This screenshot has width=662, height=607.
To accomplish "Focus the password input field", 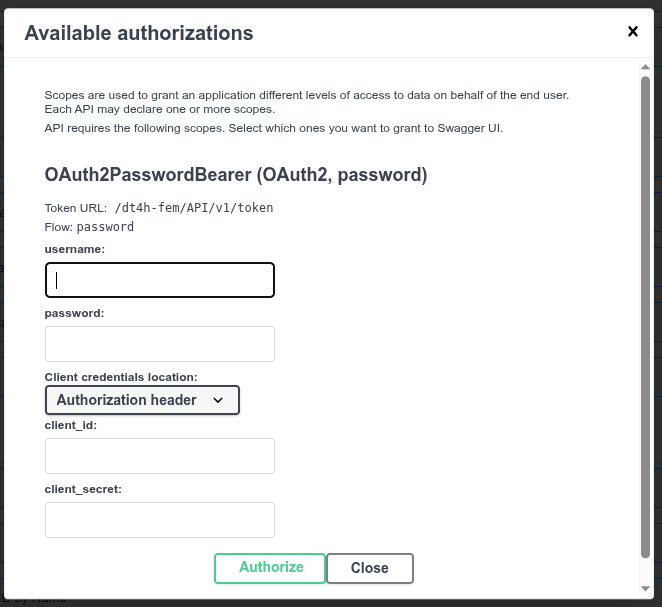I will pyautogui.click(x=160, y=344).
